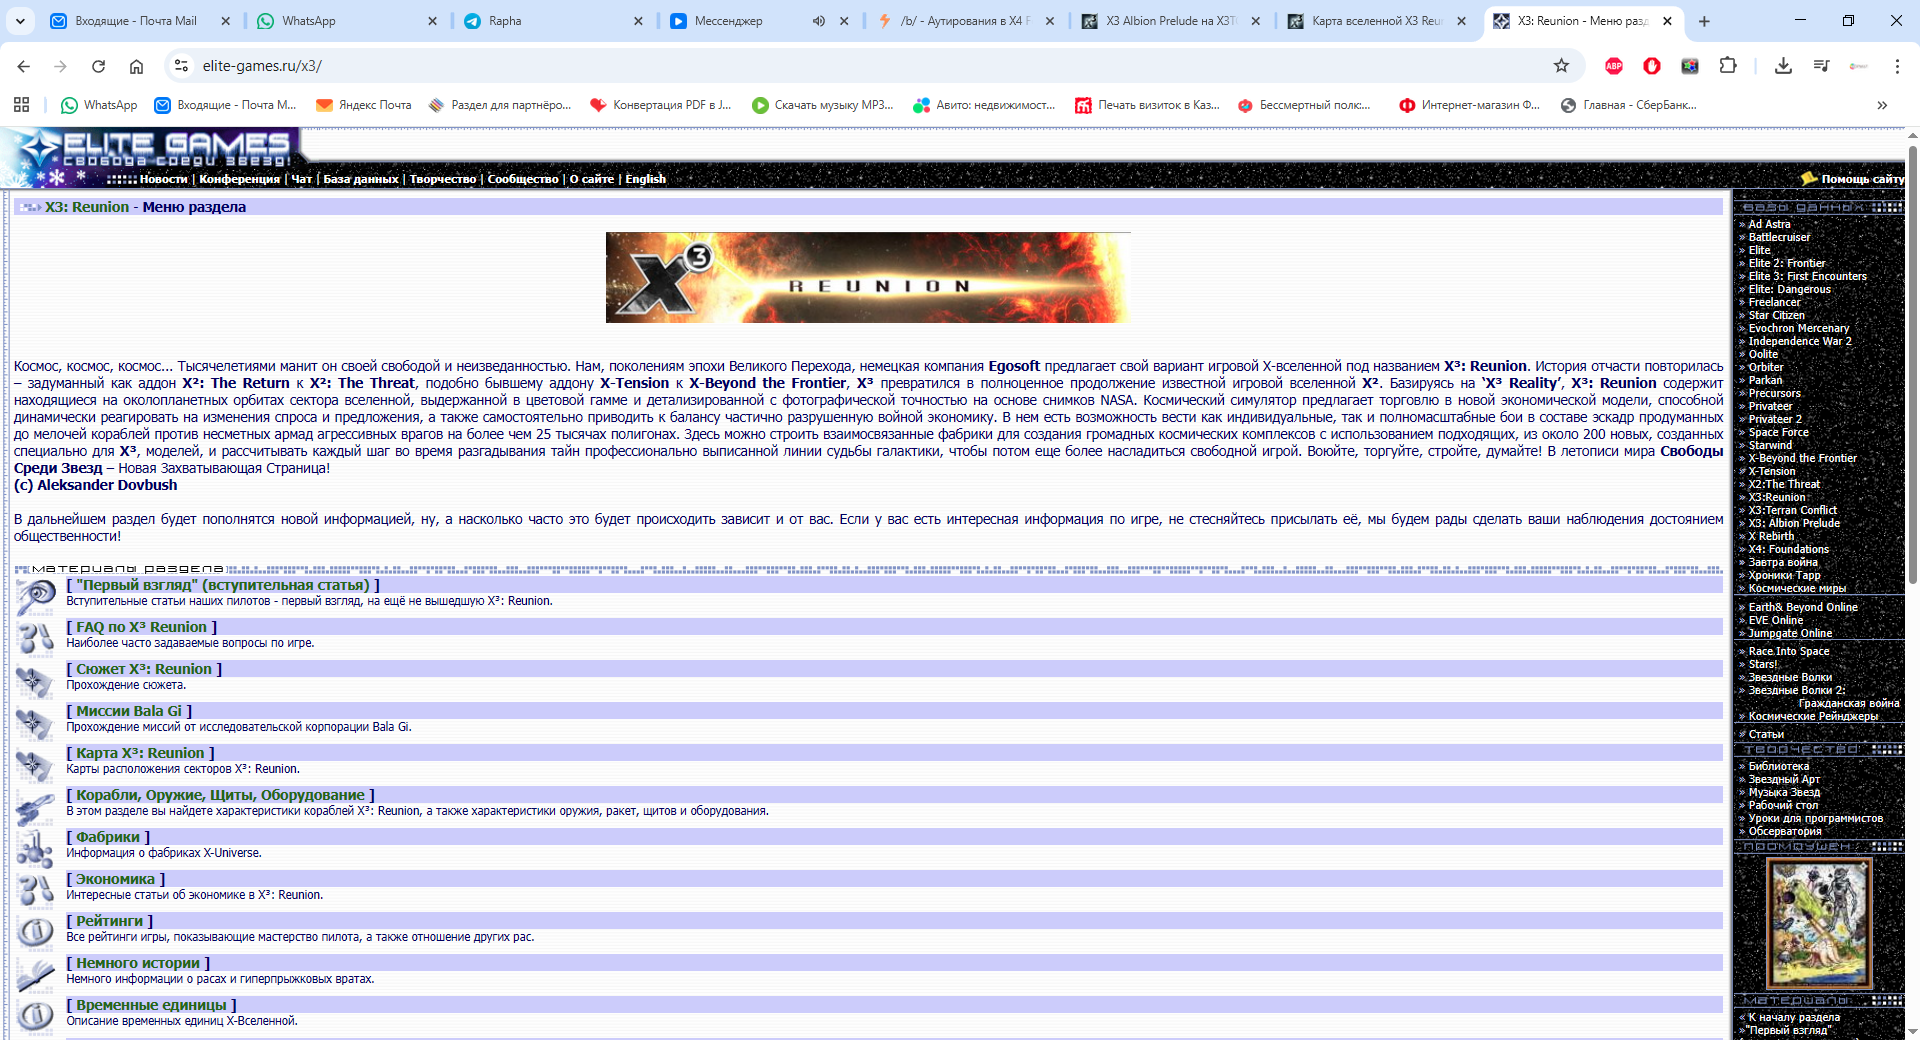
Task: Click the address bar URL field
Action: point(870,66)
